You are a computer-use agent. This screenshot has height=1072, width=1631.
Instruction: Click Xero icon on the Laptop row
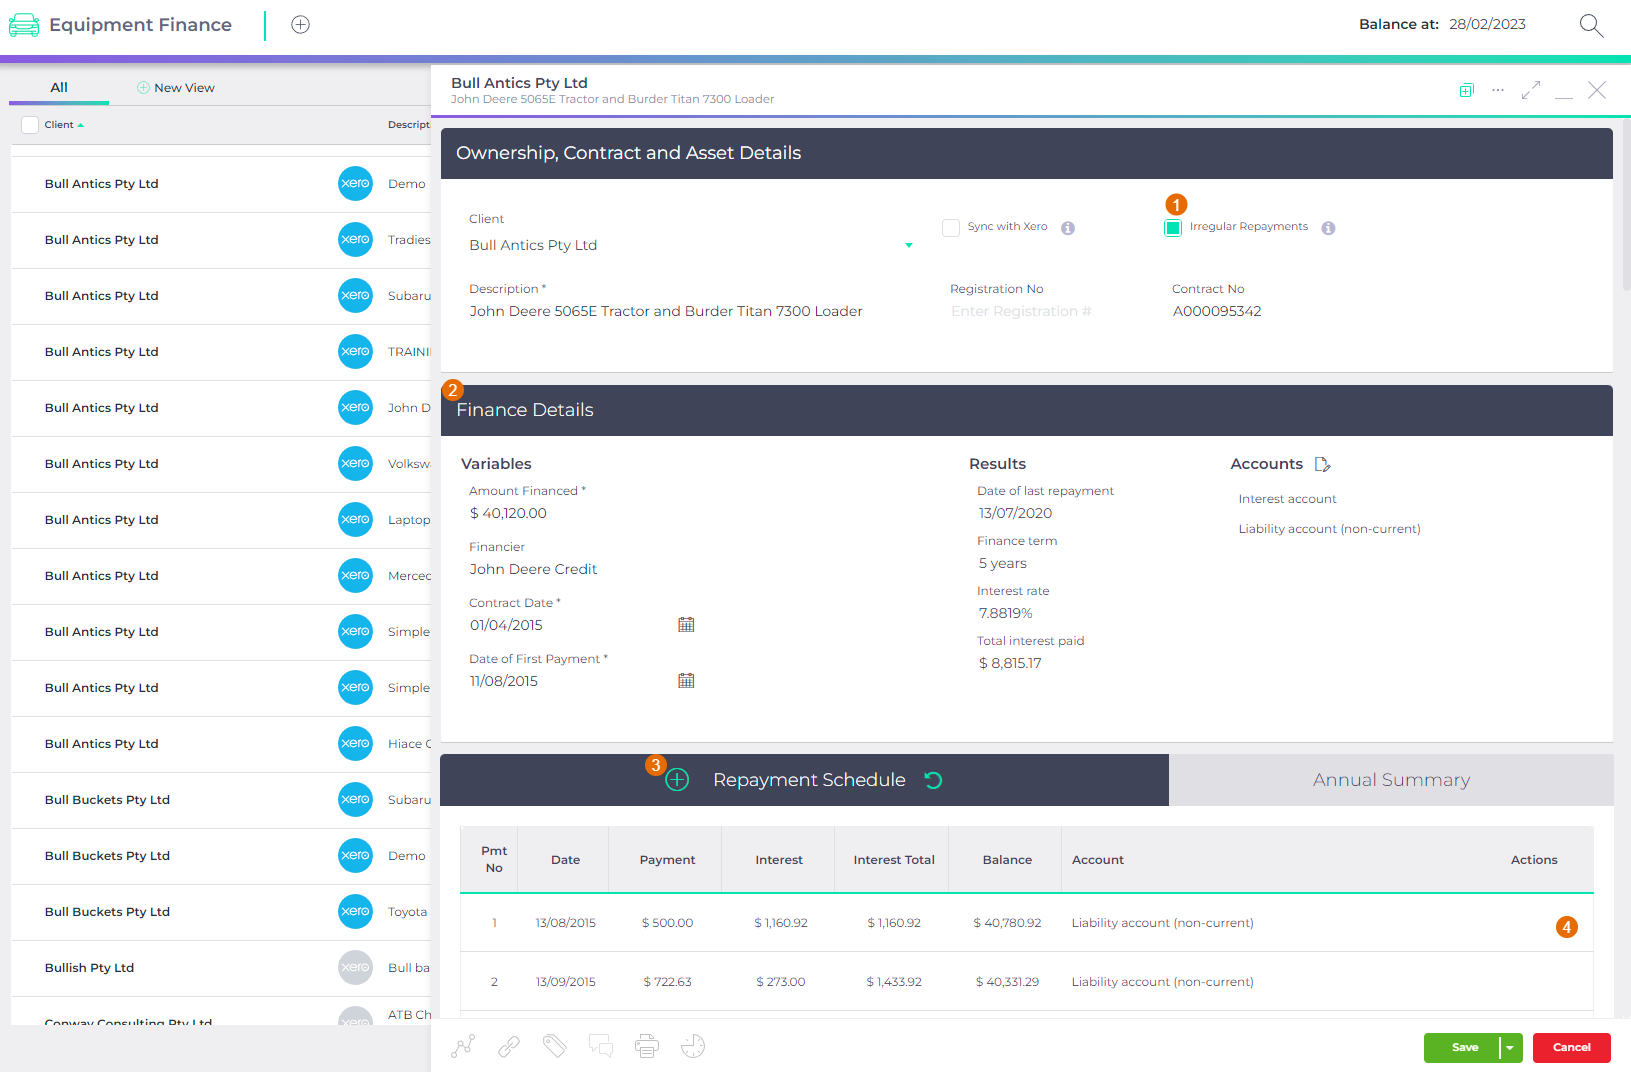[355, 520]
